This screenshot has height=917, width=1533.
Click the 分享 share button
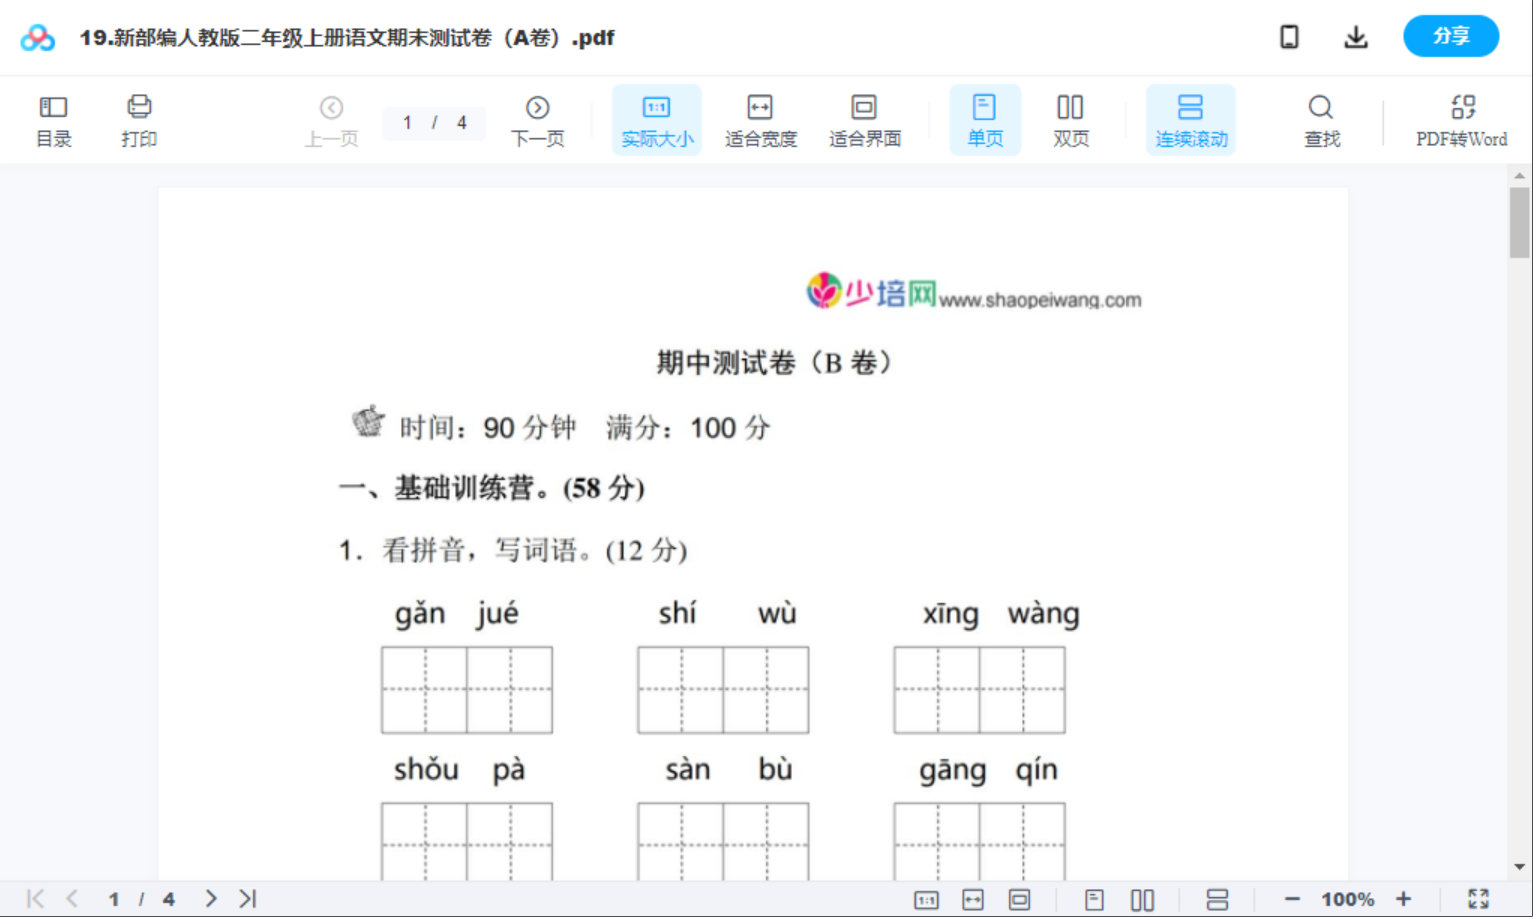coord(1450,36)
